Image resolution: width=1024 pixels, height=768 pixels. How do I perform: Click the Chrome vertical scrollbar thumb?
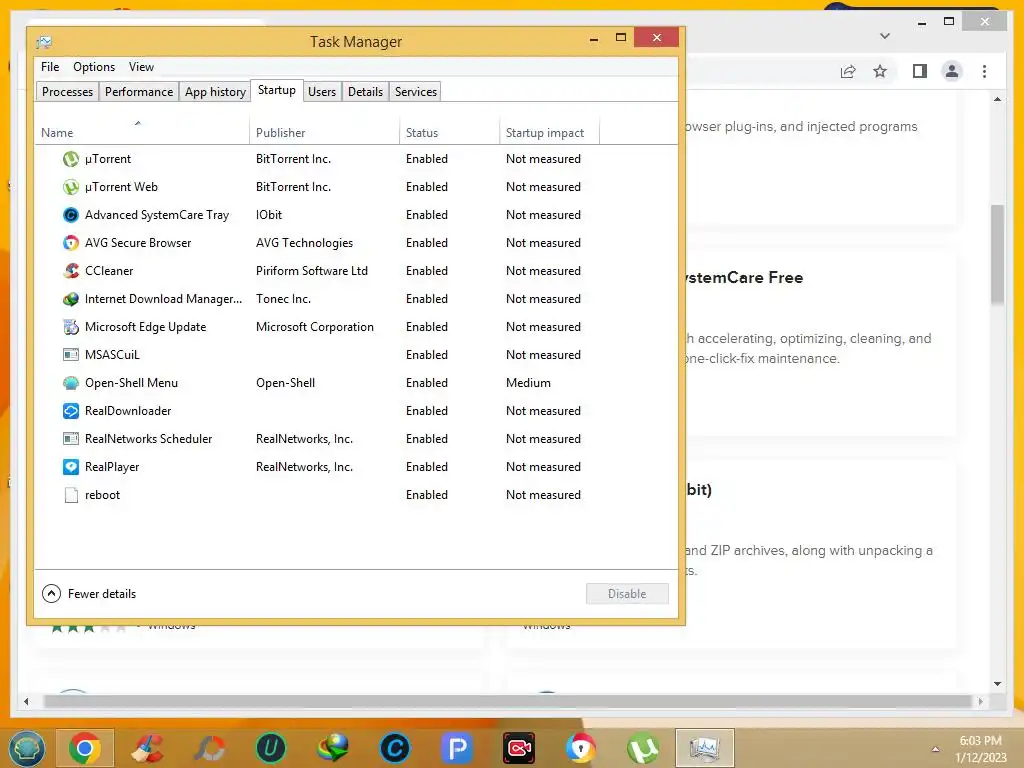(997, 255)
